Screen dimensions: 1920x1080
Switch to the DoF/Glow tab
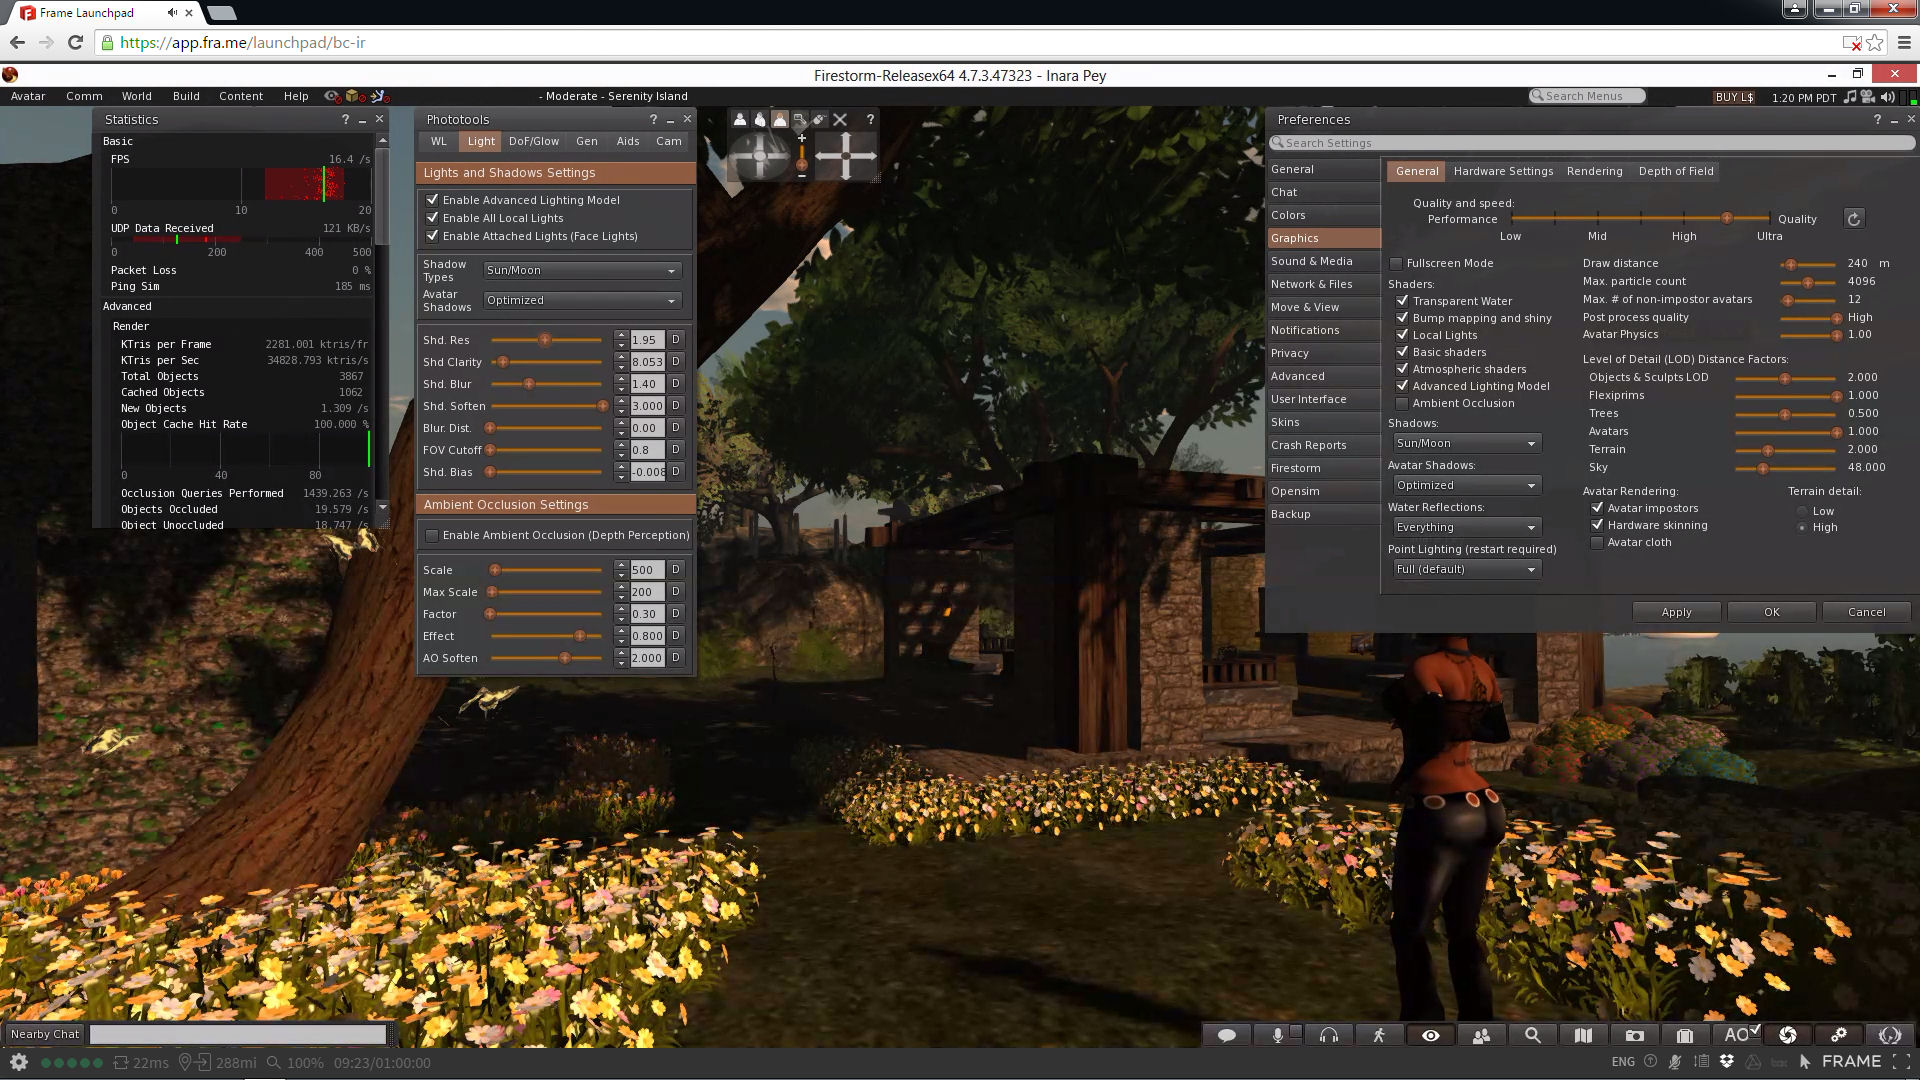(533, 141)
